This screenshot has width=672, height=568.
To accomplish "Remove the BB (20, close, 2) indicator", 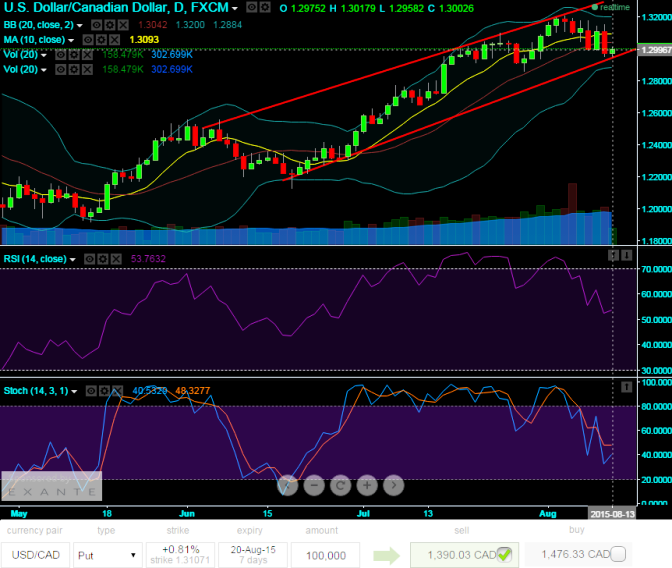I will click(123, 25).
